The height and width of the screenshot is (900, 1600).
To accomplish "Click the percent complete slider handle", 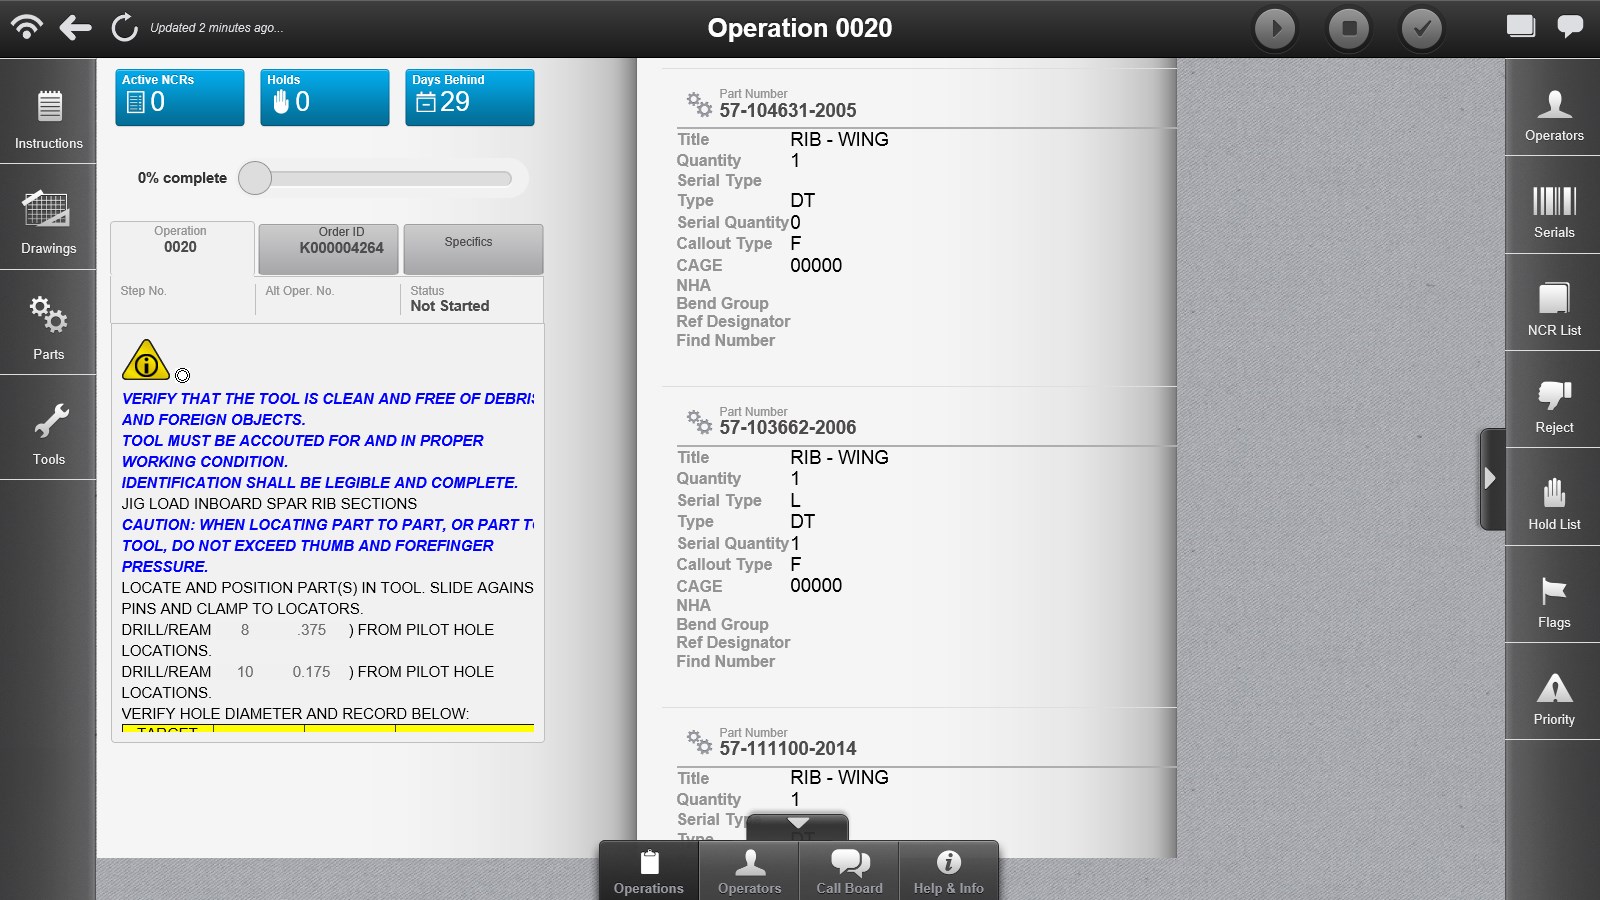I will [x=255, y=178].
